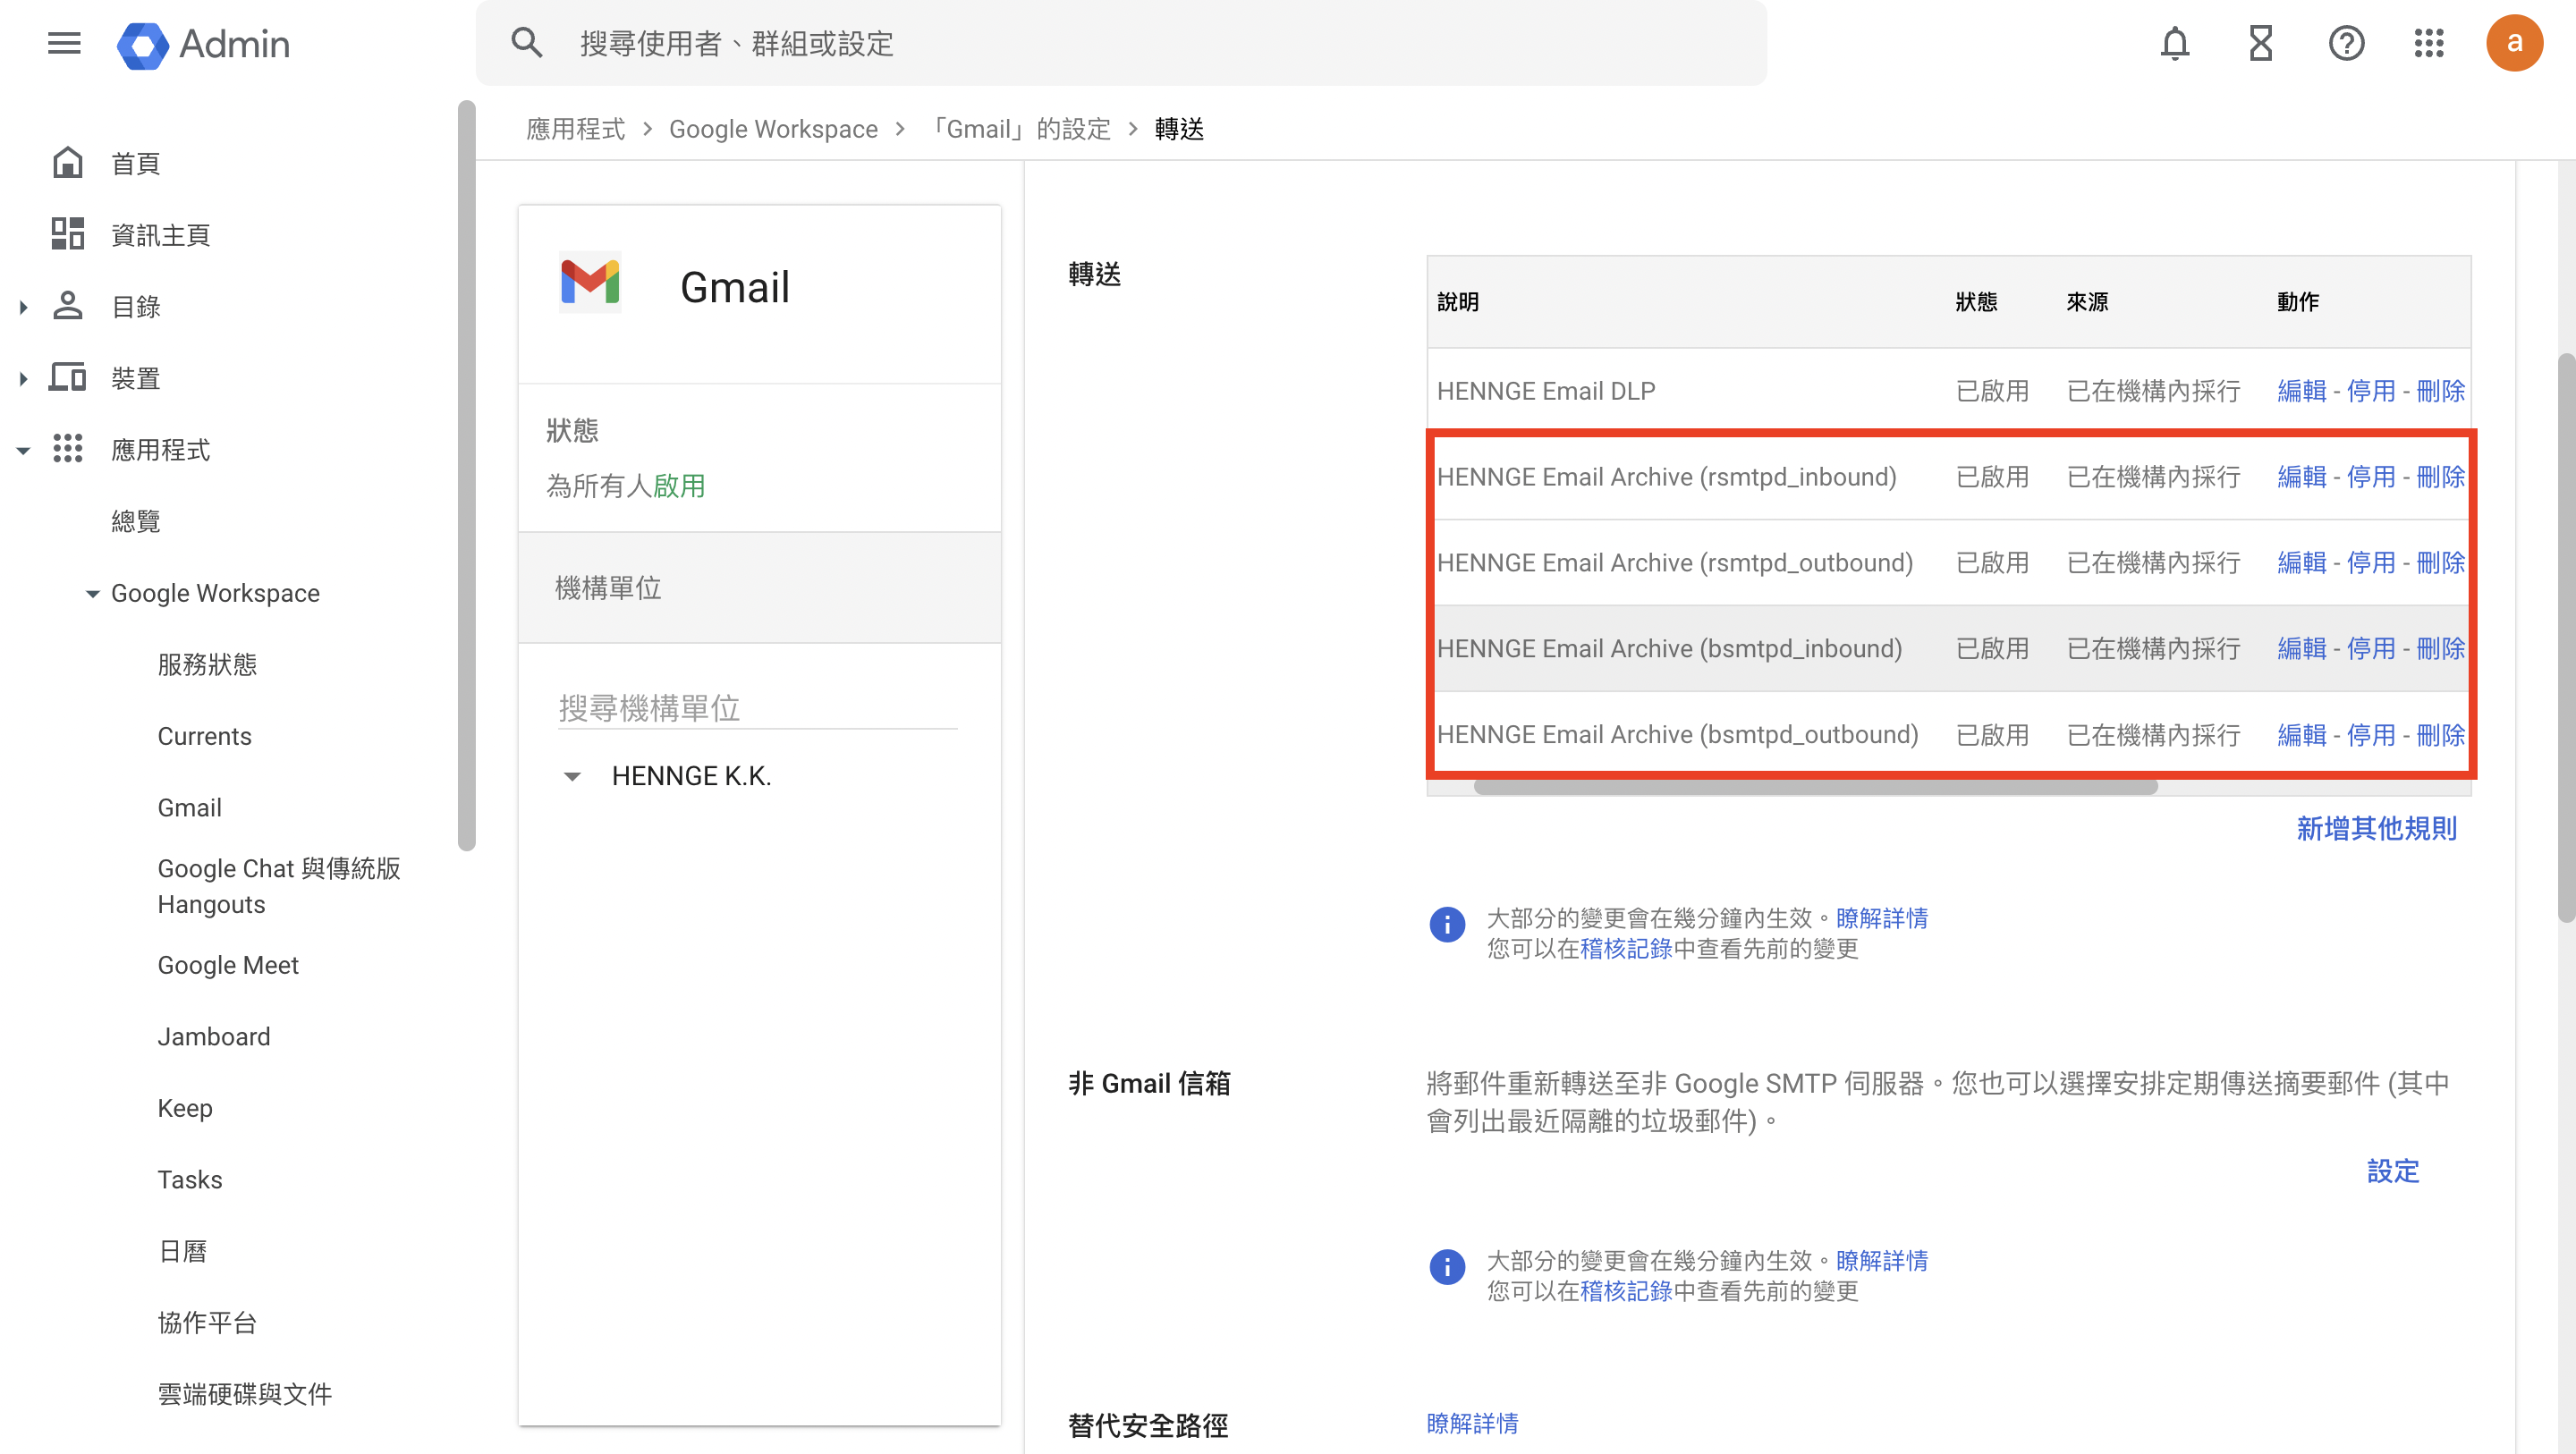This screenshot has width=2576, height=1454.
Task: Open Google Chat 與傳統版 Hangouts
Action: pyautogui.click(x=279, y=886)
